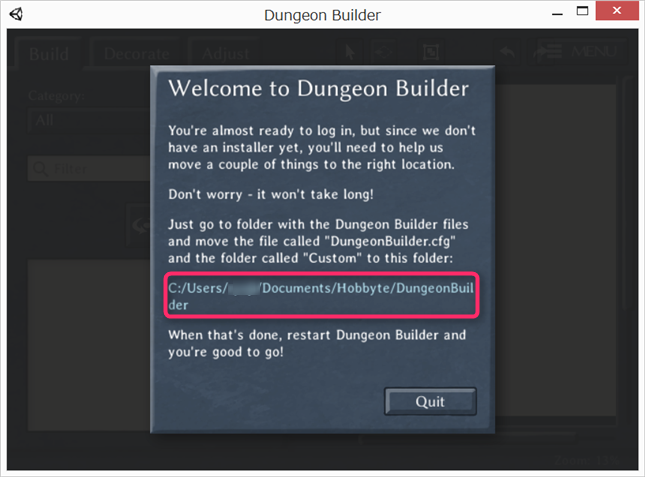Click the Quit button in the welcome dialog
This screenshot has height=477, width=645.
(x=430, y=401)
